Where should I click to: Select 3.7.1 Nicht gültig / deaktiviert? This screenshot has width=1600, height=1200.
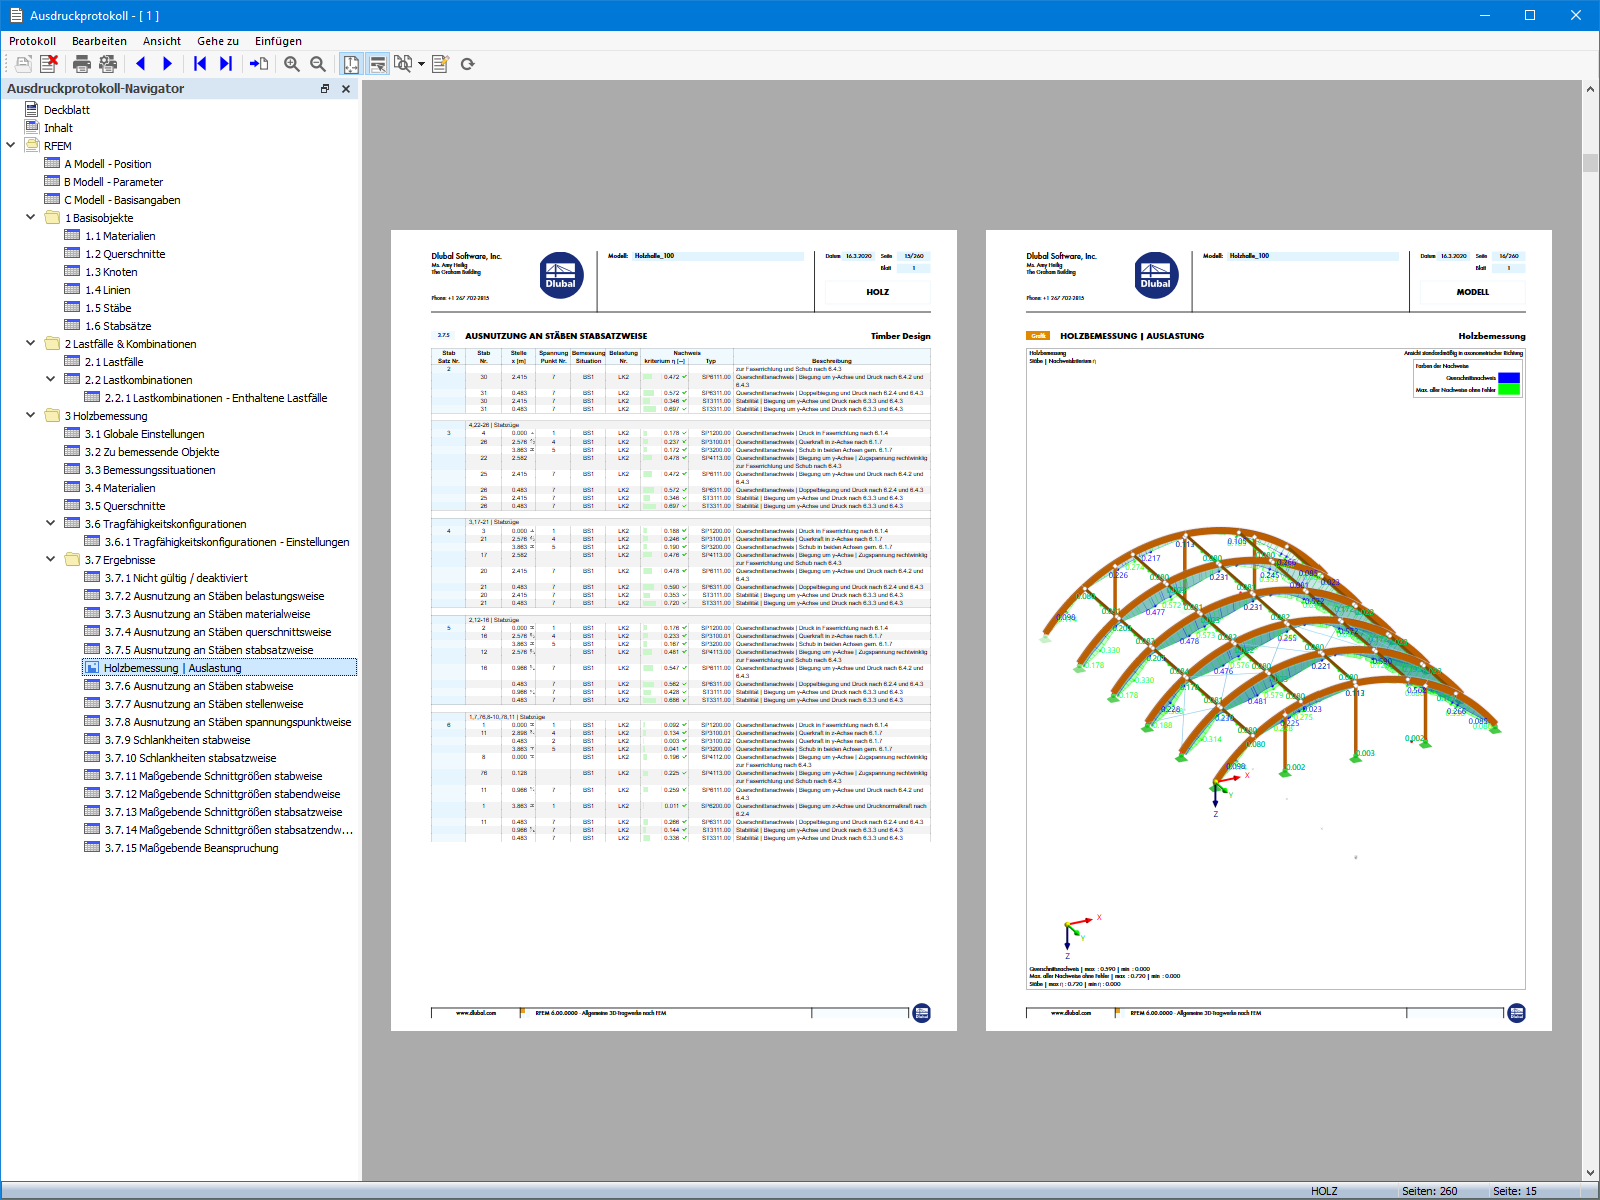point(176,578)
